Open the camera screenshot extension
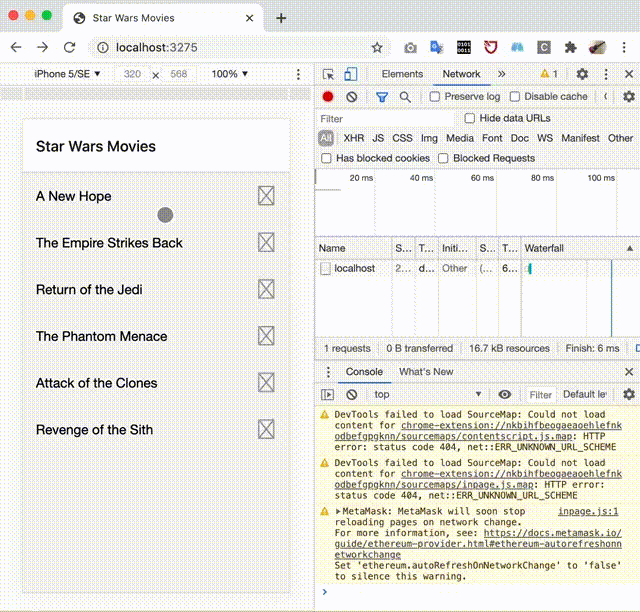Viewport: 640px width, 612px height. point(410,48)
